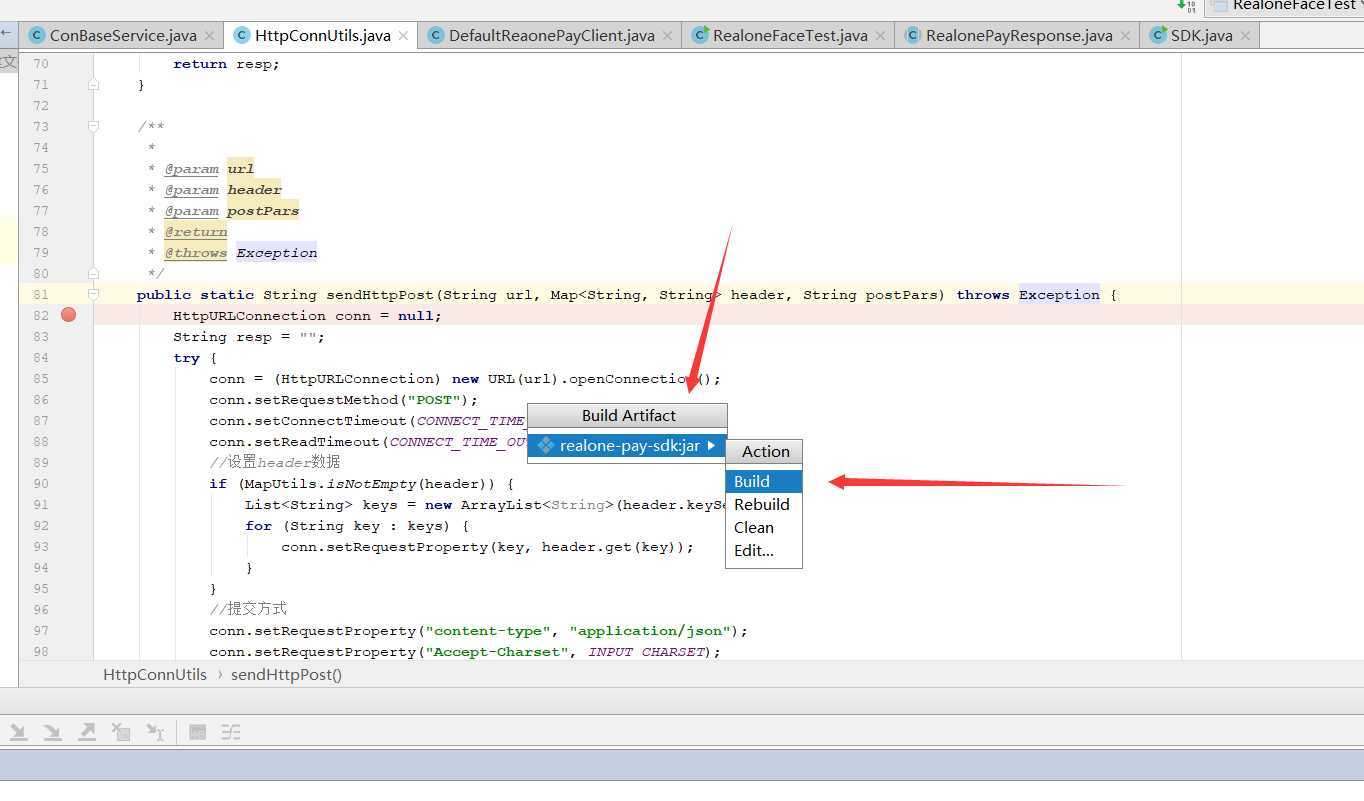The width and height of the screenshot is (1364, 801).
Task: Click 'postPars' in the Javadoc comment
Action: pyautogui.click(x=263, y=210)
